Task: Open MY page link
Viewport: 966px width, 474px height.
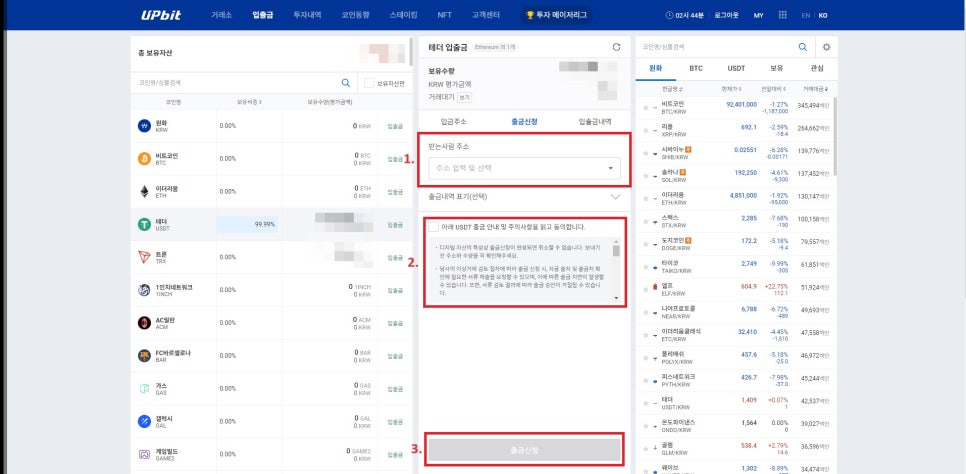Action: pos(758,15)
